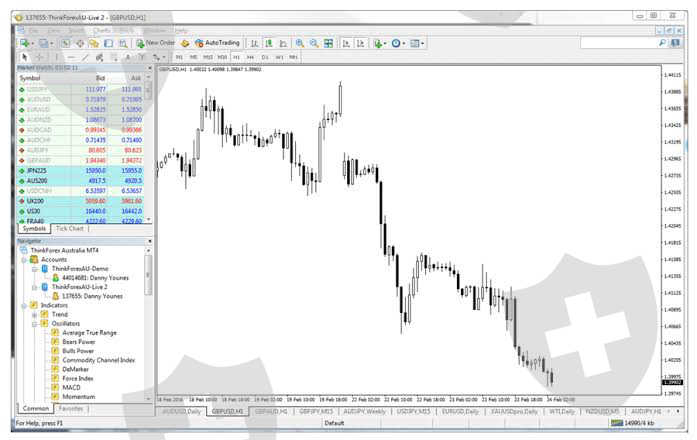Open the AUDUSD,Daily chart tab
Viewport: 697px width, 440px height.
coord(182,412)
